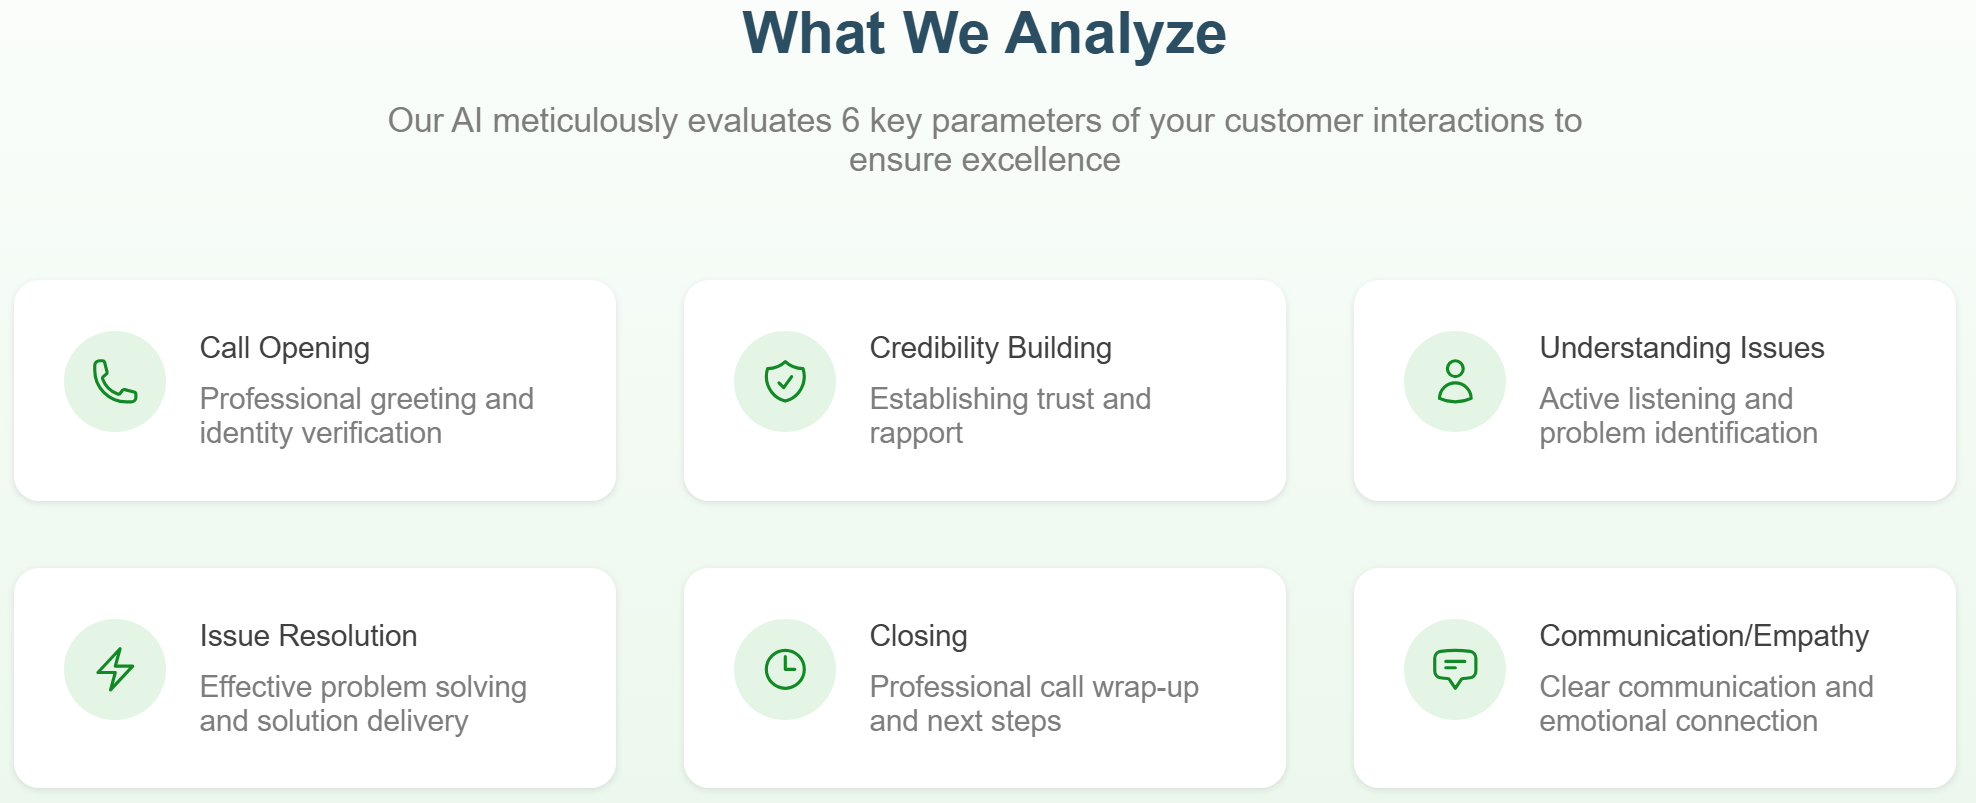Open the Understanding Issues heading
1976x803 pixels.
(x=1682, y=348)
